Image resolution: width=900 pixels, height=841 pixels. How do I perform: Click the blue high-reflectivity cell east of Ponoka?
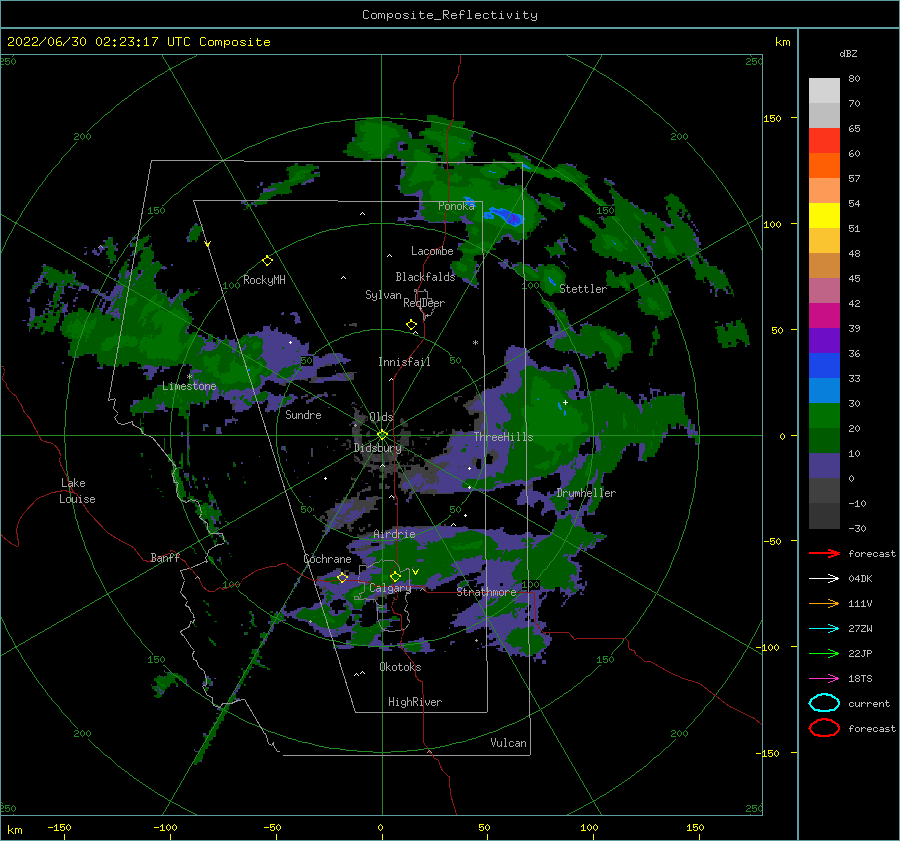tap(505, 218)
